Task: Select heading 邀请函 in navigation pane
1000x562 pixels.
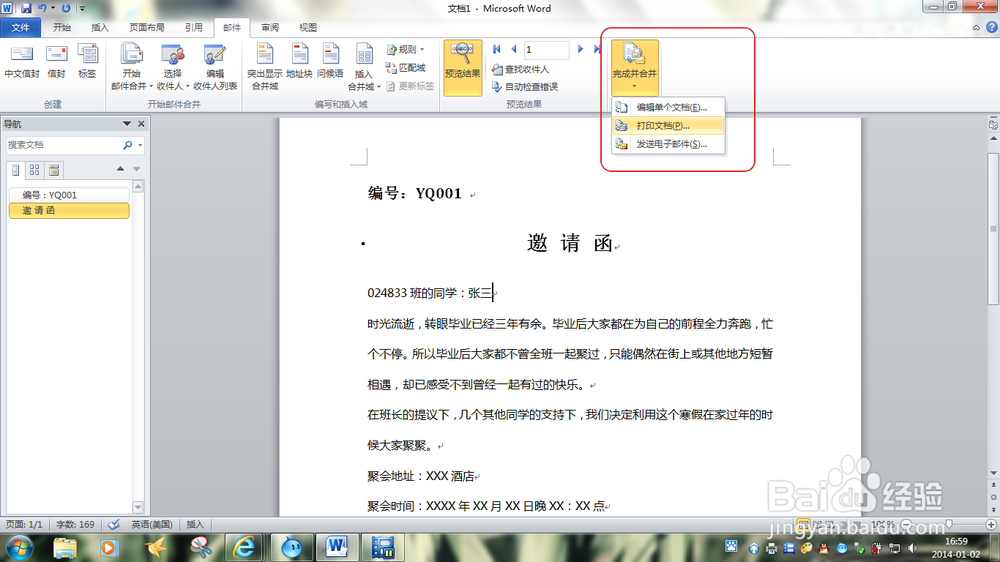Action: click(x=69, y=211)
